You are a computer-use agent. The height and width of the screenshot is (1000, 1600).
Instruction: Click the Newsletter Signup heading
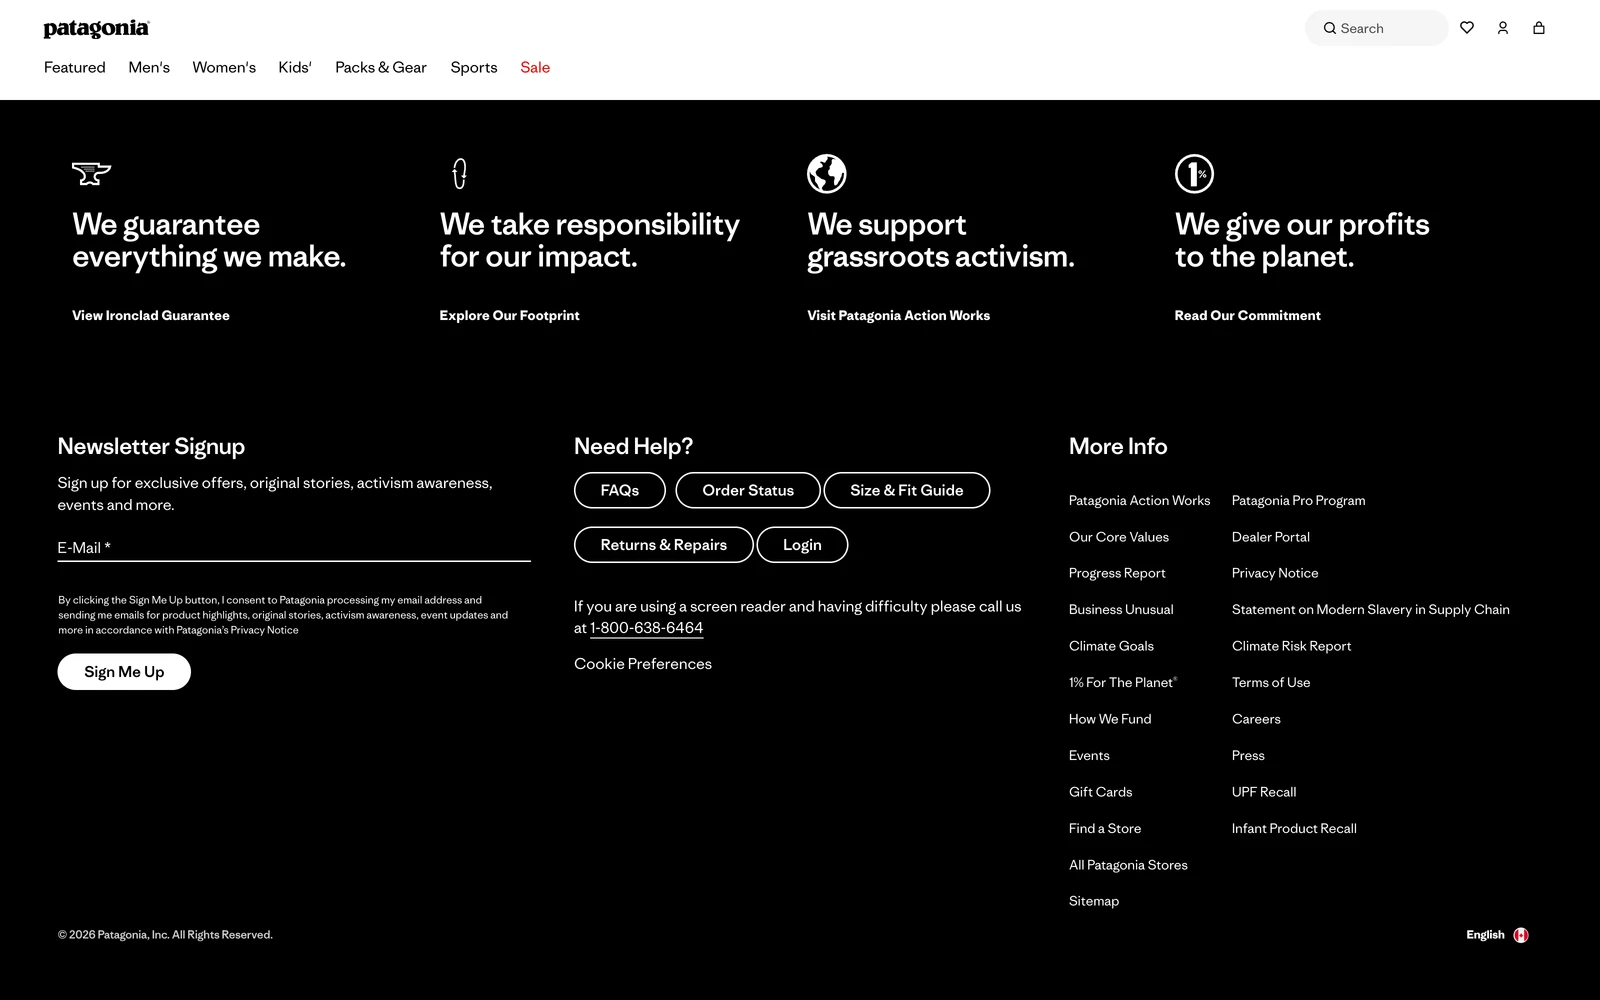click(x=151, y=446)
